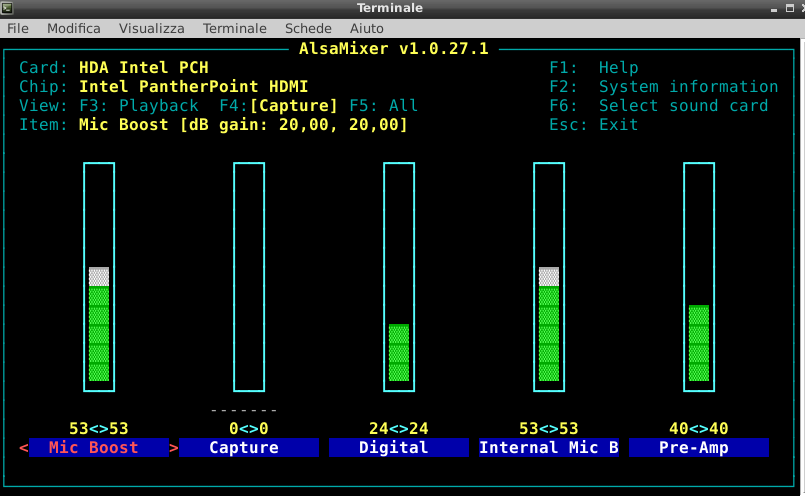Screen dimensions: 805x496
Task: Click the 40<>40 value above Pre-Amp
Action: (x=699, y=428)
